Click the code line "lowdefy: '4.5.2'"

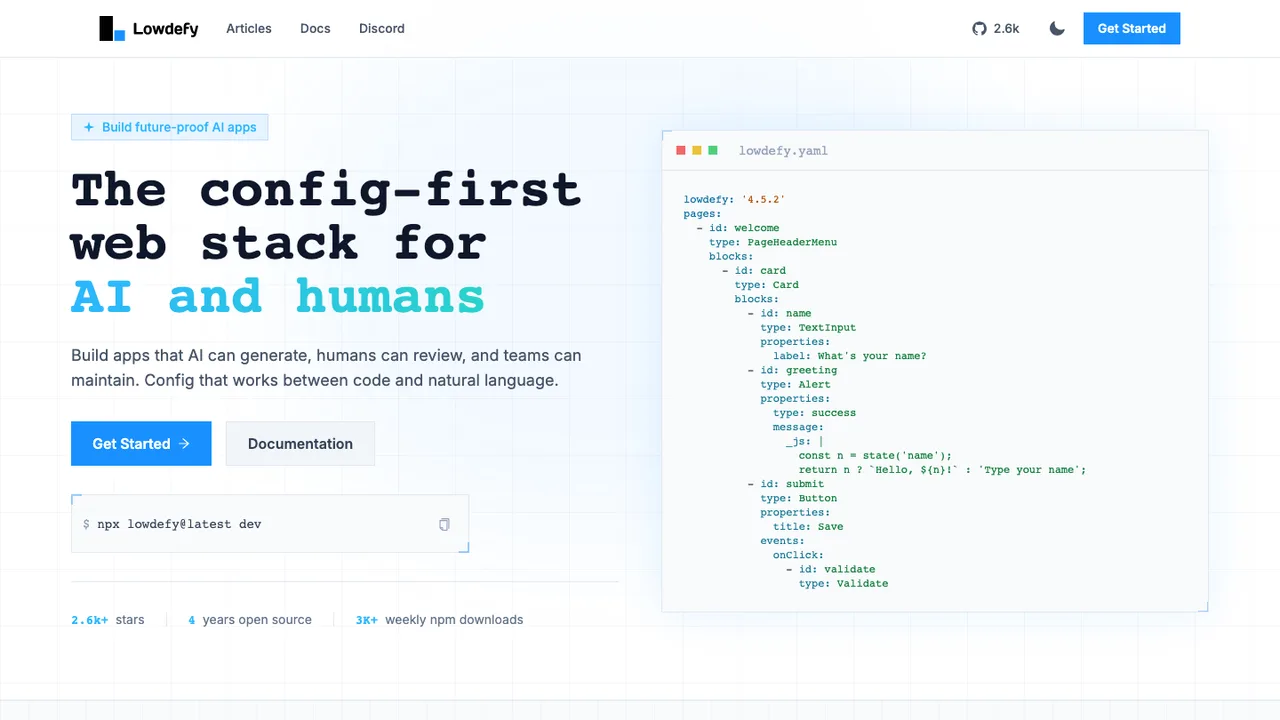click(734, 200)
